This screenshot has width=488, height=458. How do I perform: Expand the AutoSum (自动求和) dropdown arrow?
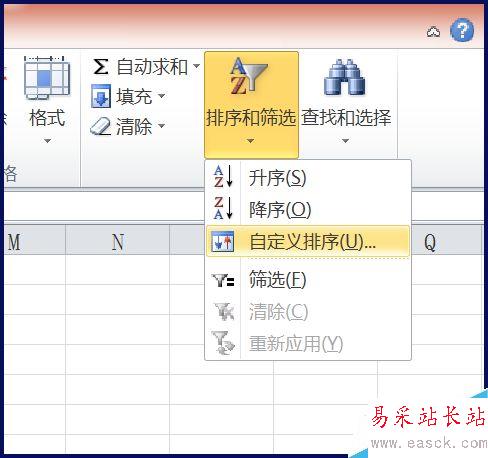(197, 66)
